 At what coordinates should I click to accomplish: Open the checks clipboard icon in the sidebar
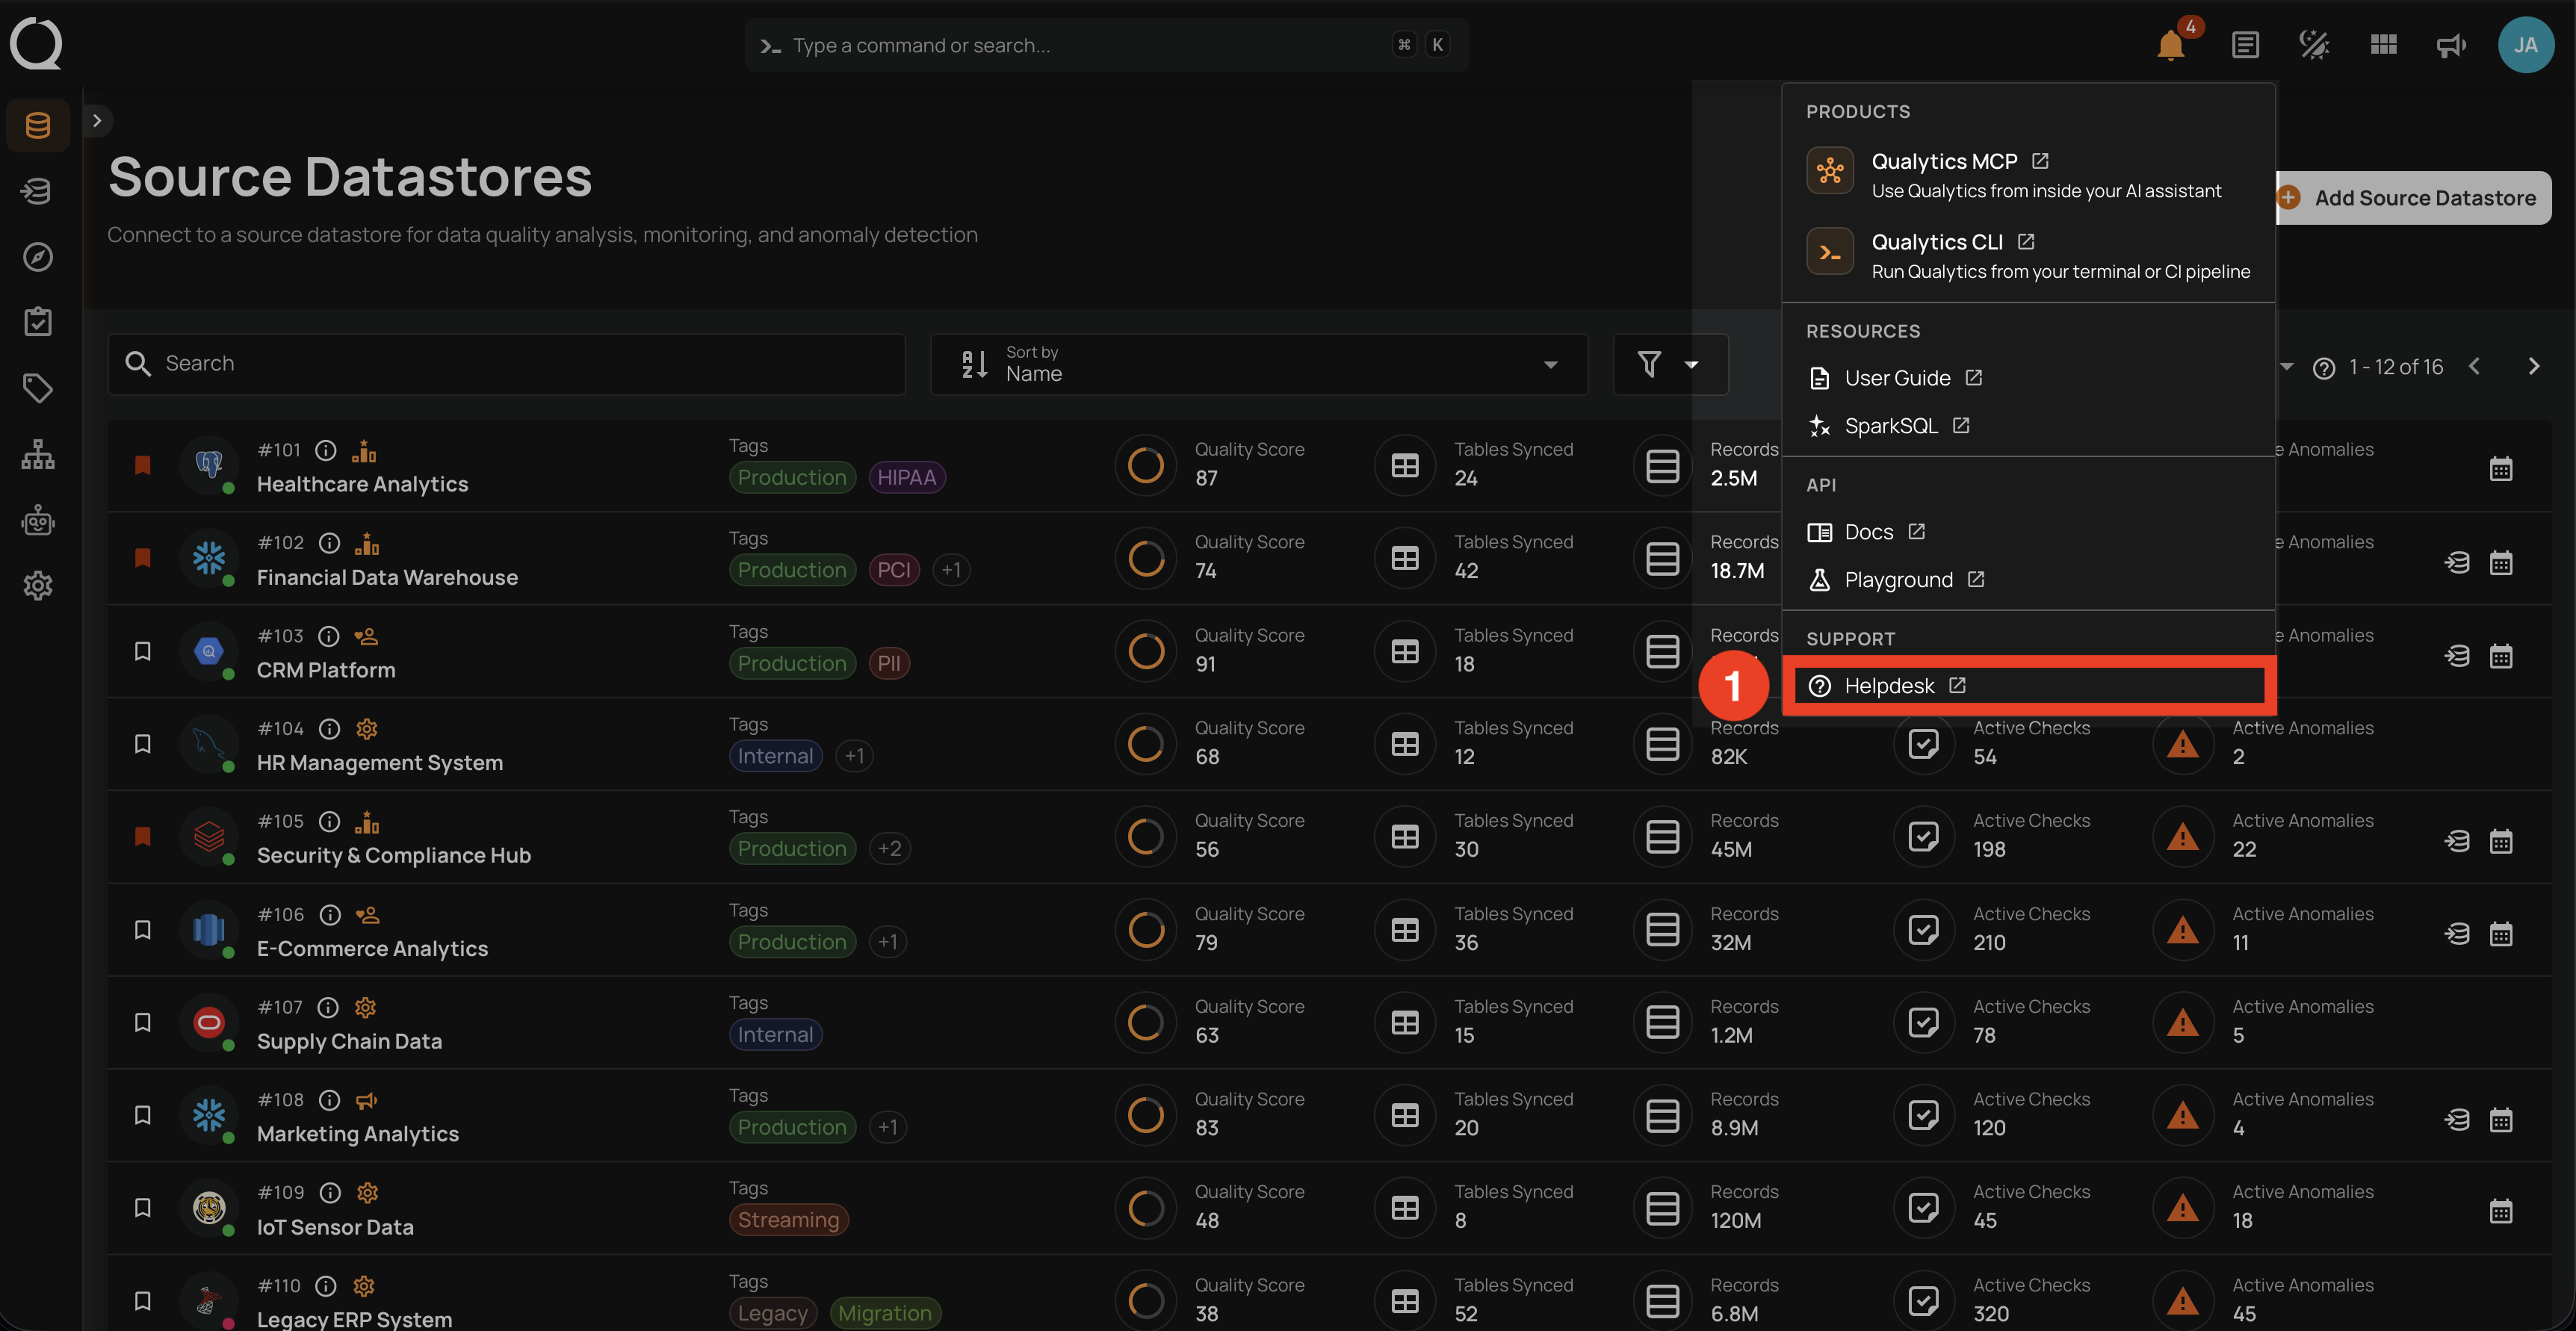38,322
